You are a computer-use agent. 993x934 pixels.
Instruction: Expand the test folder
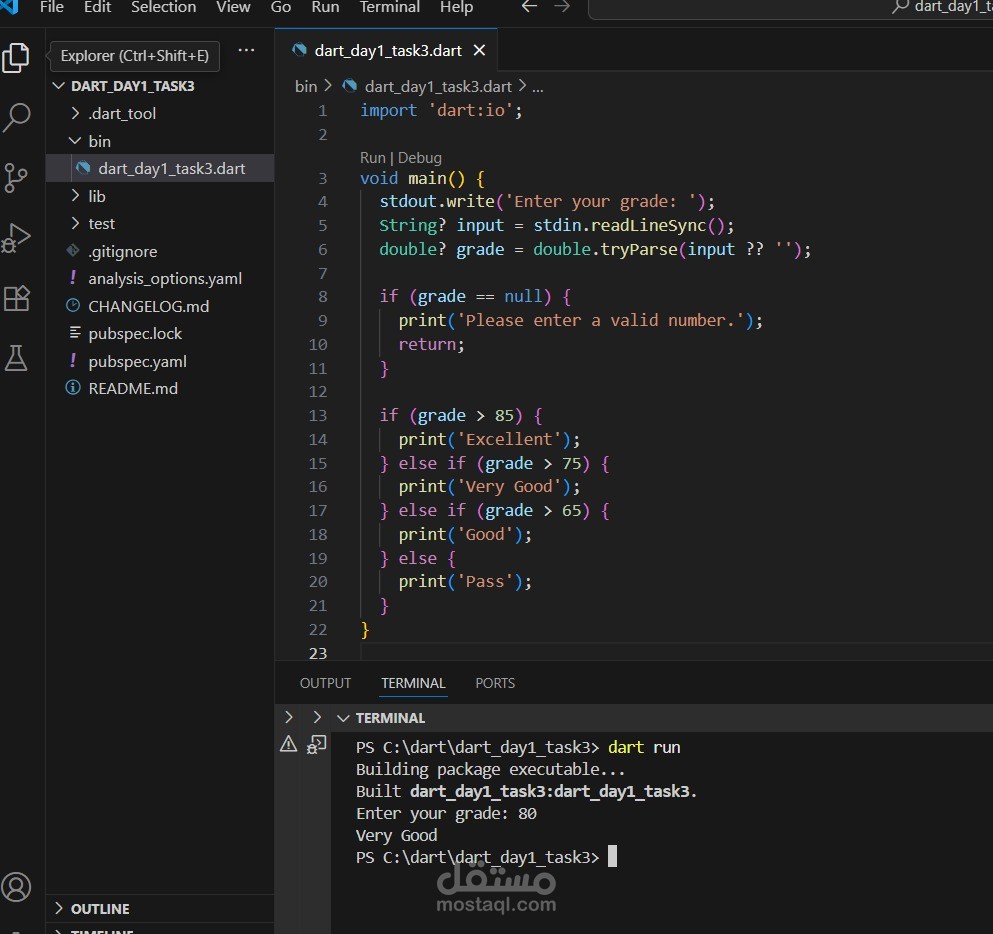tap(75, 223)
